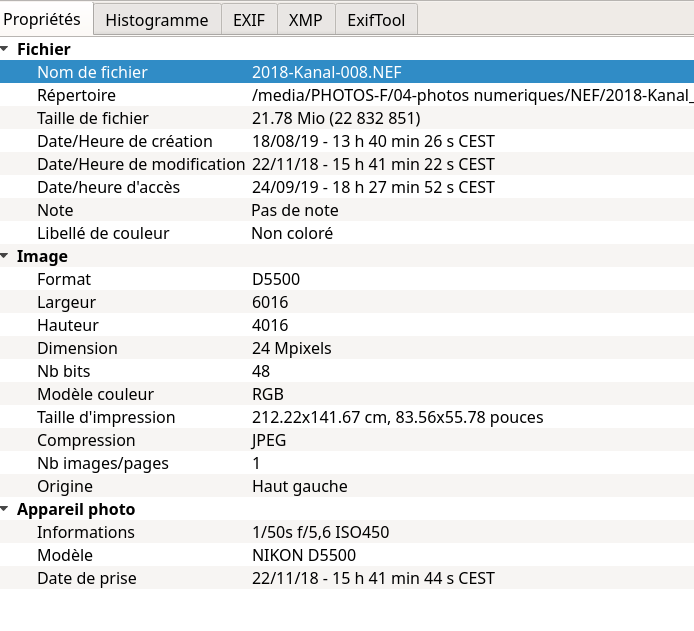
Task: Open the XMP tab
Action: (x=306, y=20)
